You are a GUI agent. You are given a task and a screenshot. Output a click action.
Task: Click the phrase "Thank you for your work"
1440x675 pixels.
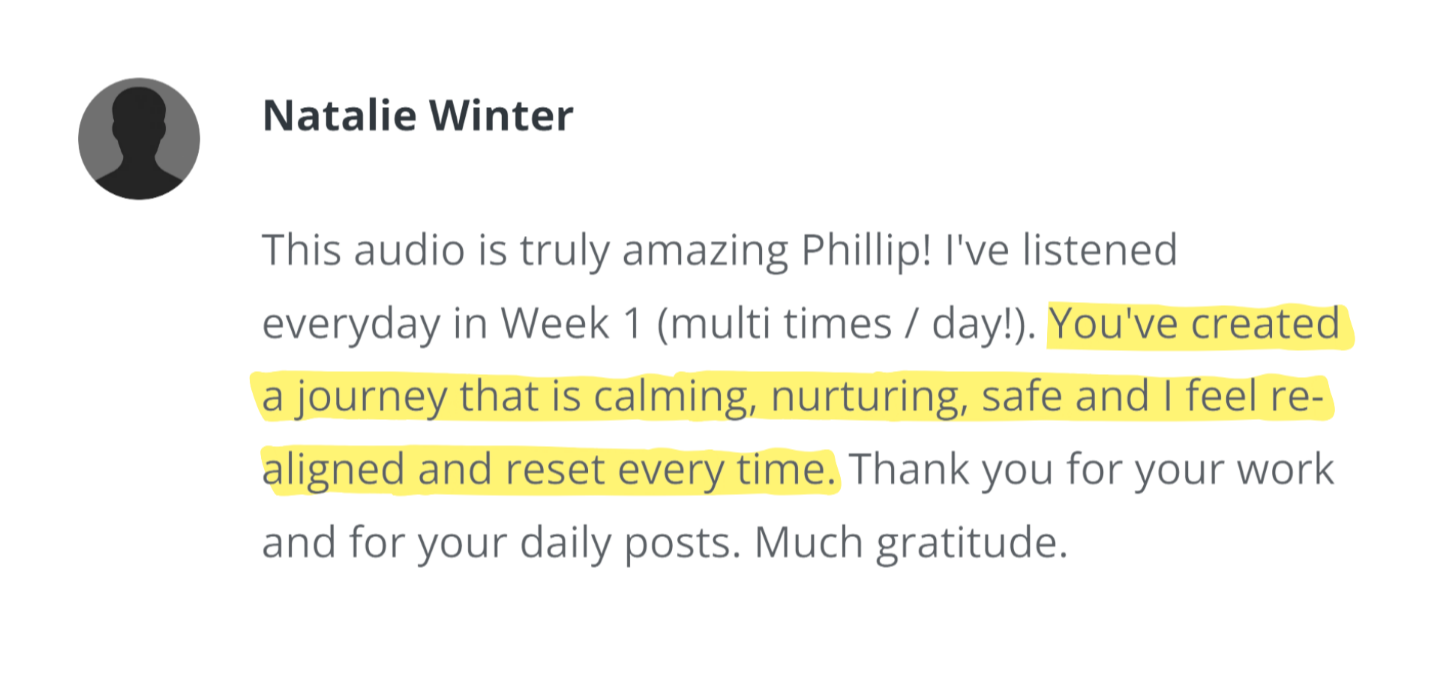[x=1090, y=471]
